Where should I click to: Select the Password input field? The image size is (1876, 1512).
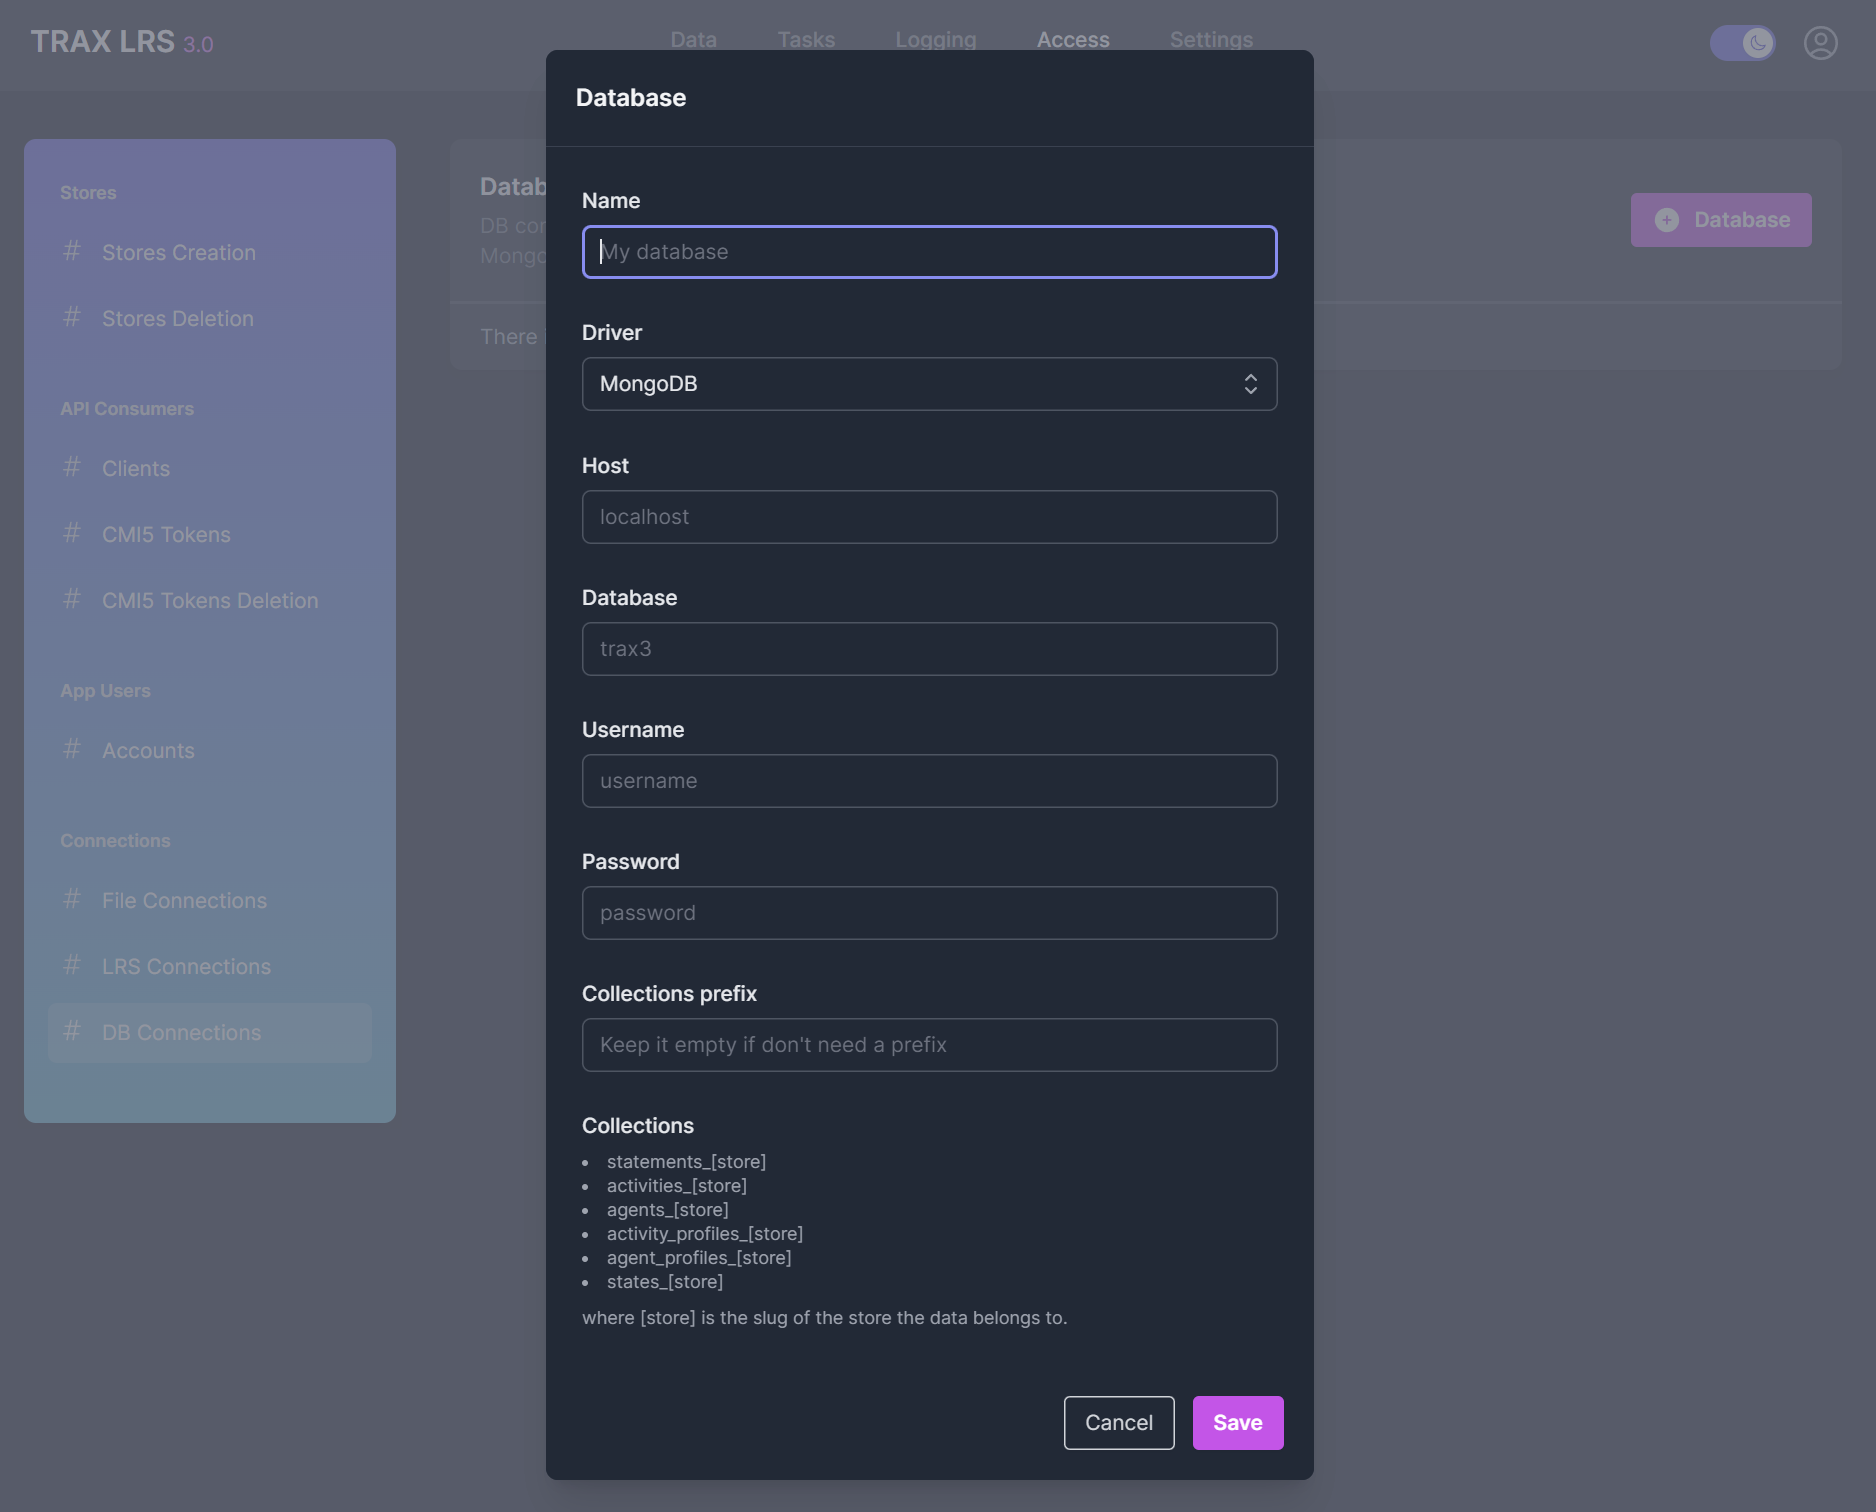(x=929, y=913)
